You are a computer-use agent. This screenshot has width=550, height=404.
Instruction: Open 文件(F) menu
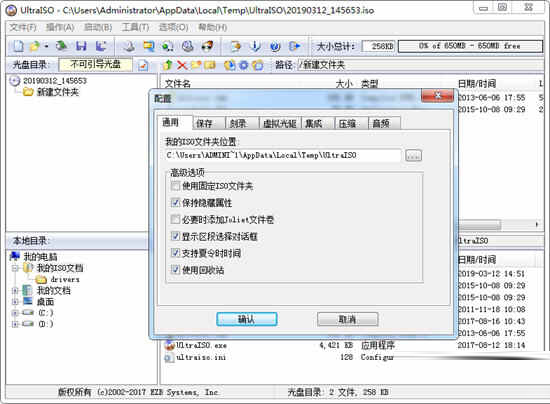(x=23, y=27)
